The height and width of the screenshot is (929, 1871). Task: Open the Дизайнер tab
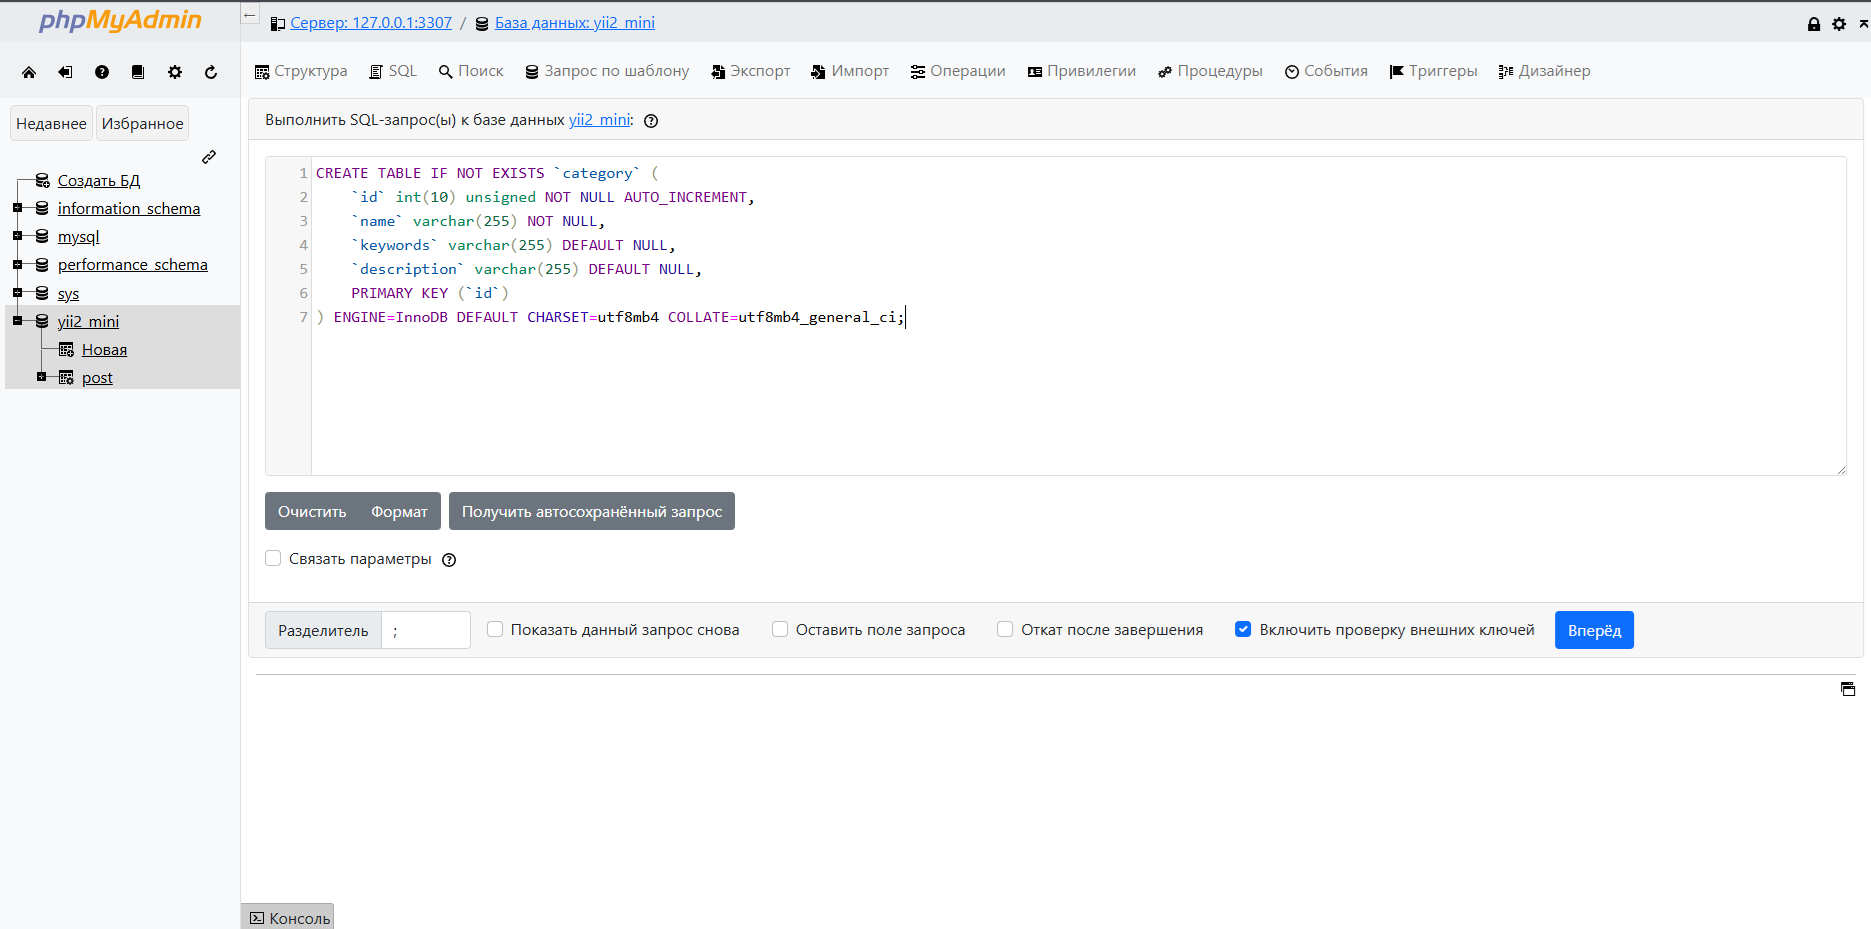(1544, 71)
